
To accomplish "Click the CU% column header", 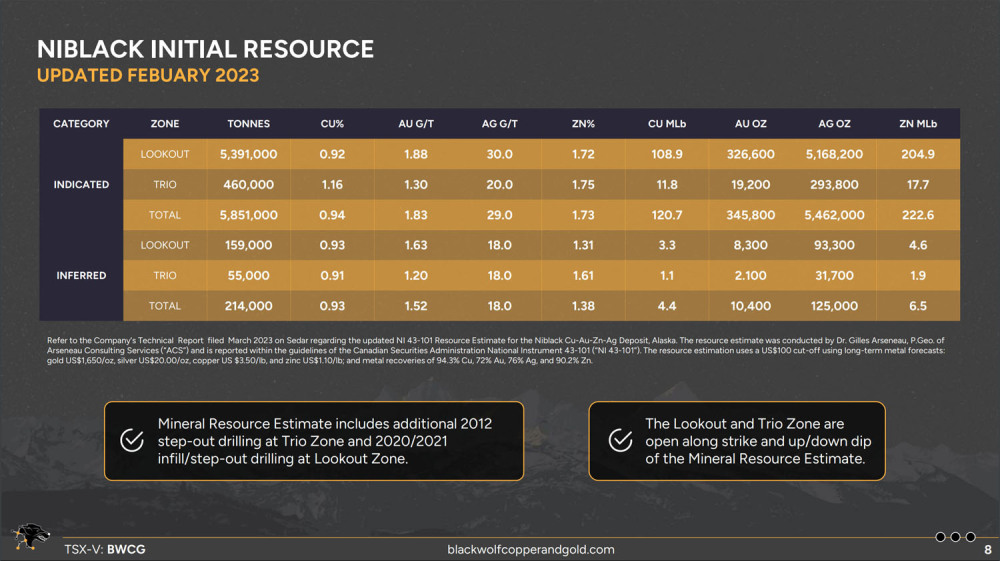I will [x=332, y=124].
